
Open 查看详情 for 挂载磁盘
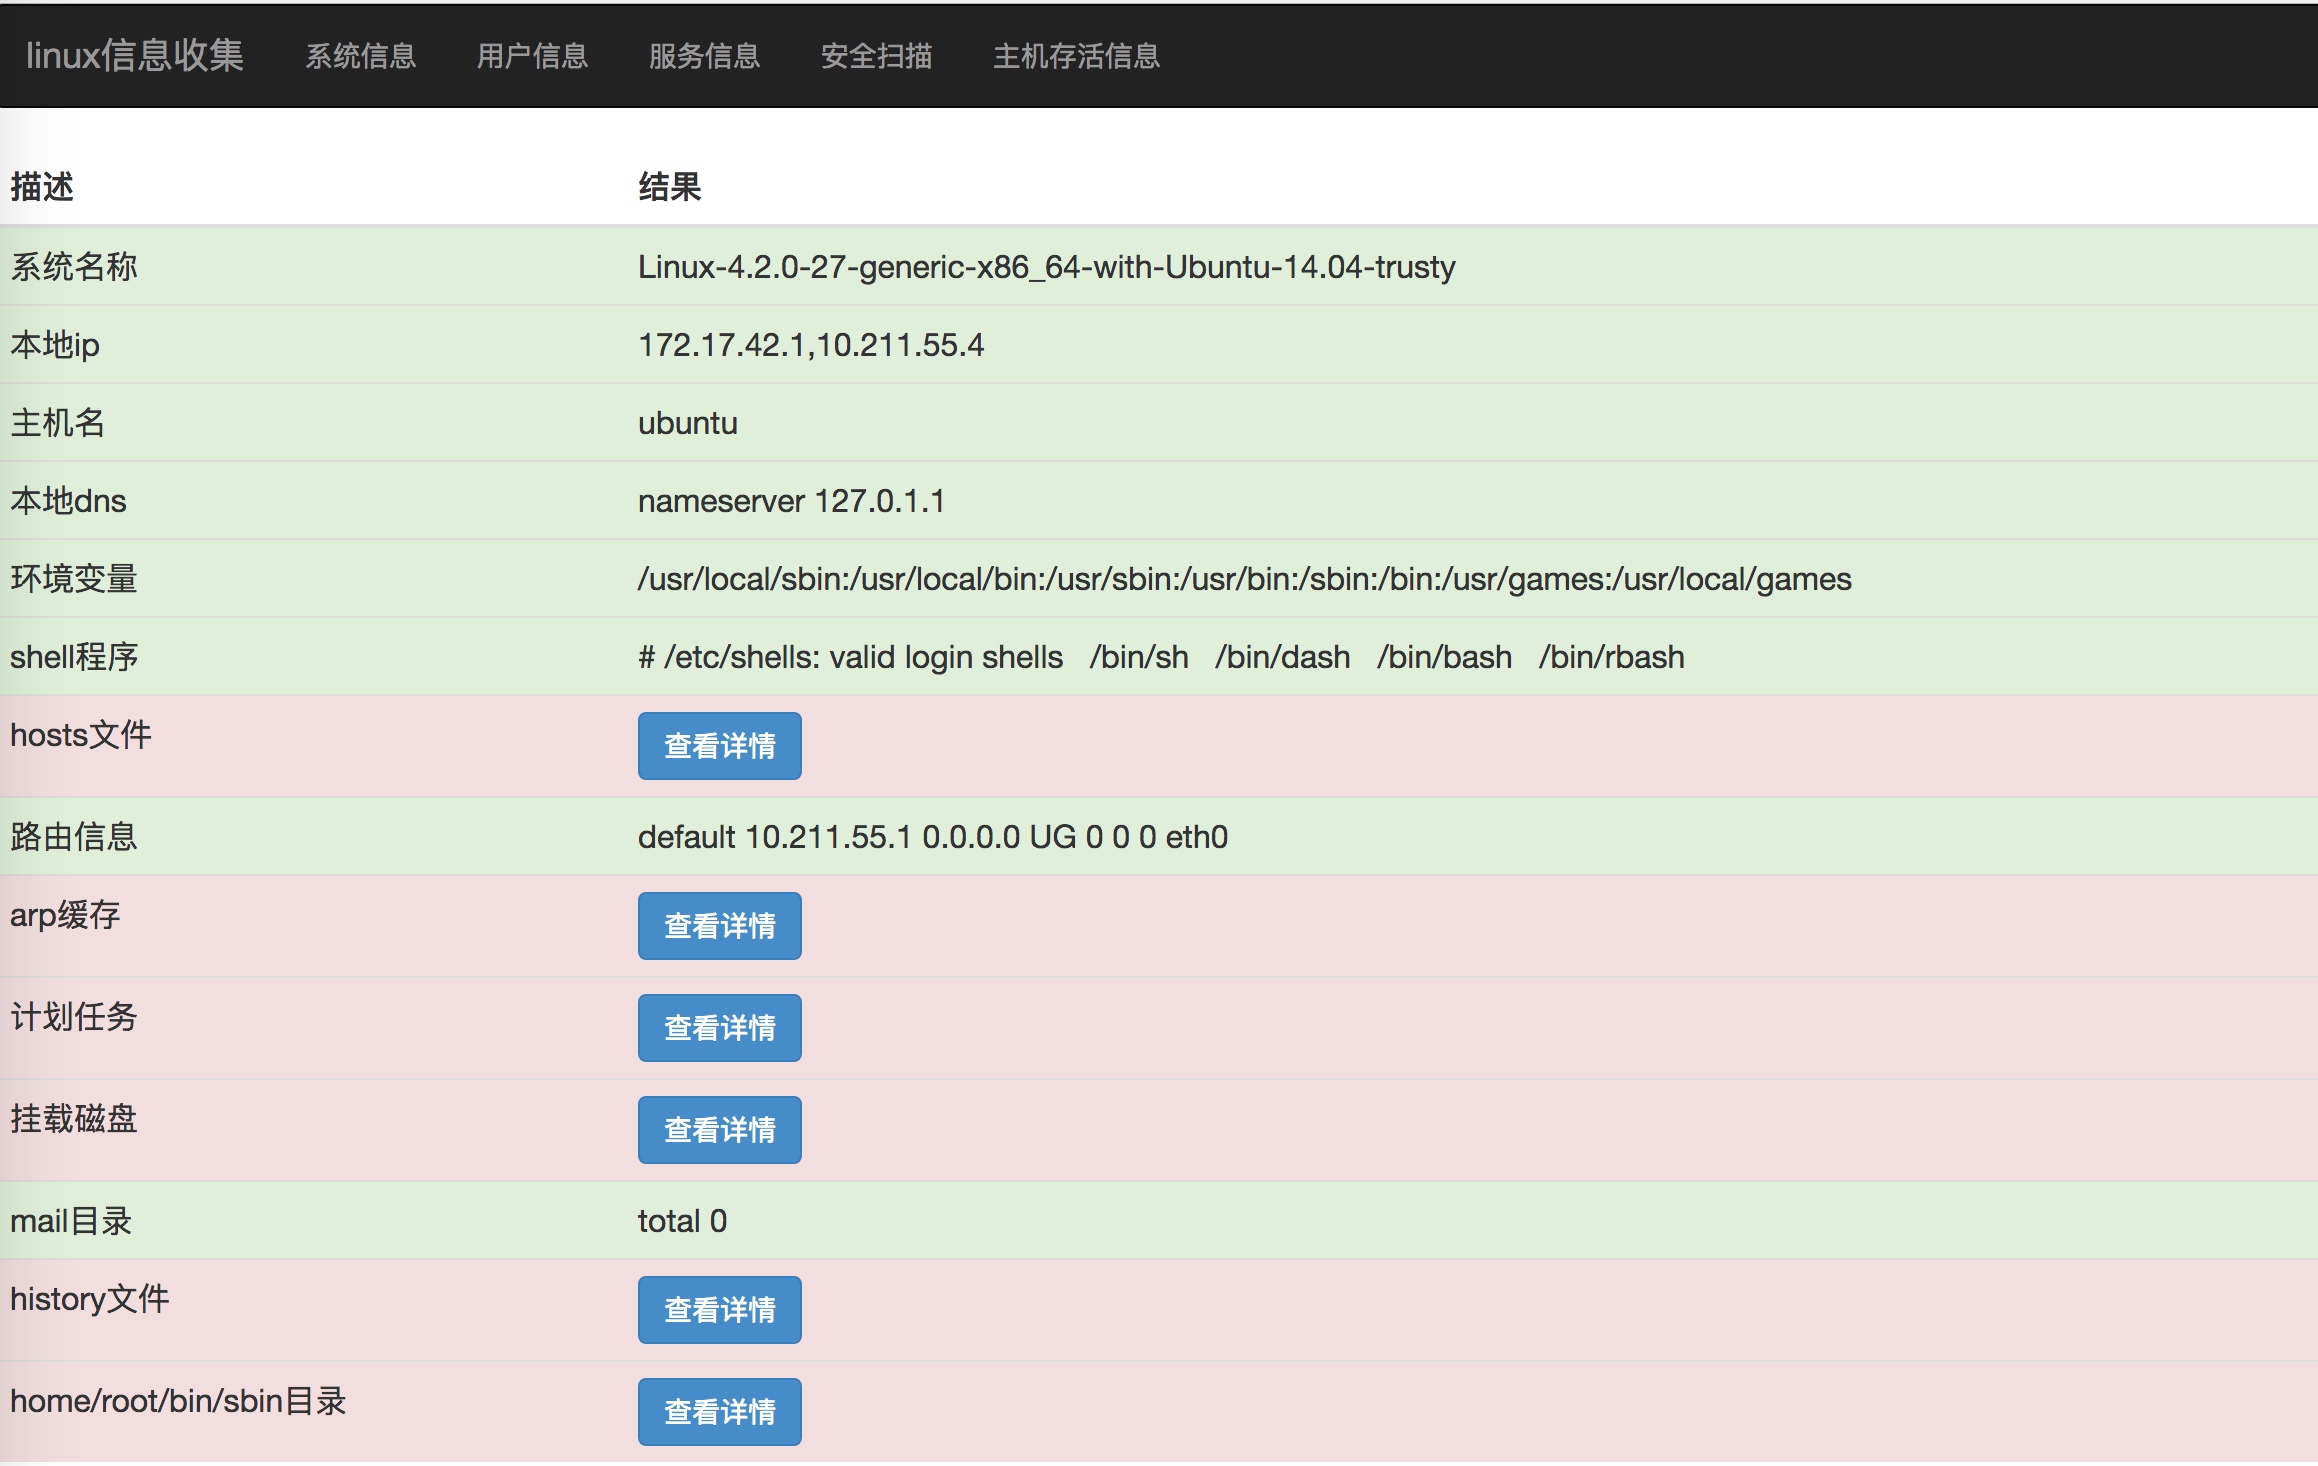(719, 1130)
